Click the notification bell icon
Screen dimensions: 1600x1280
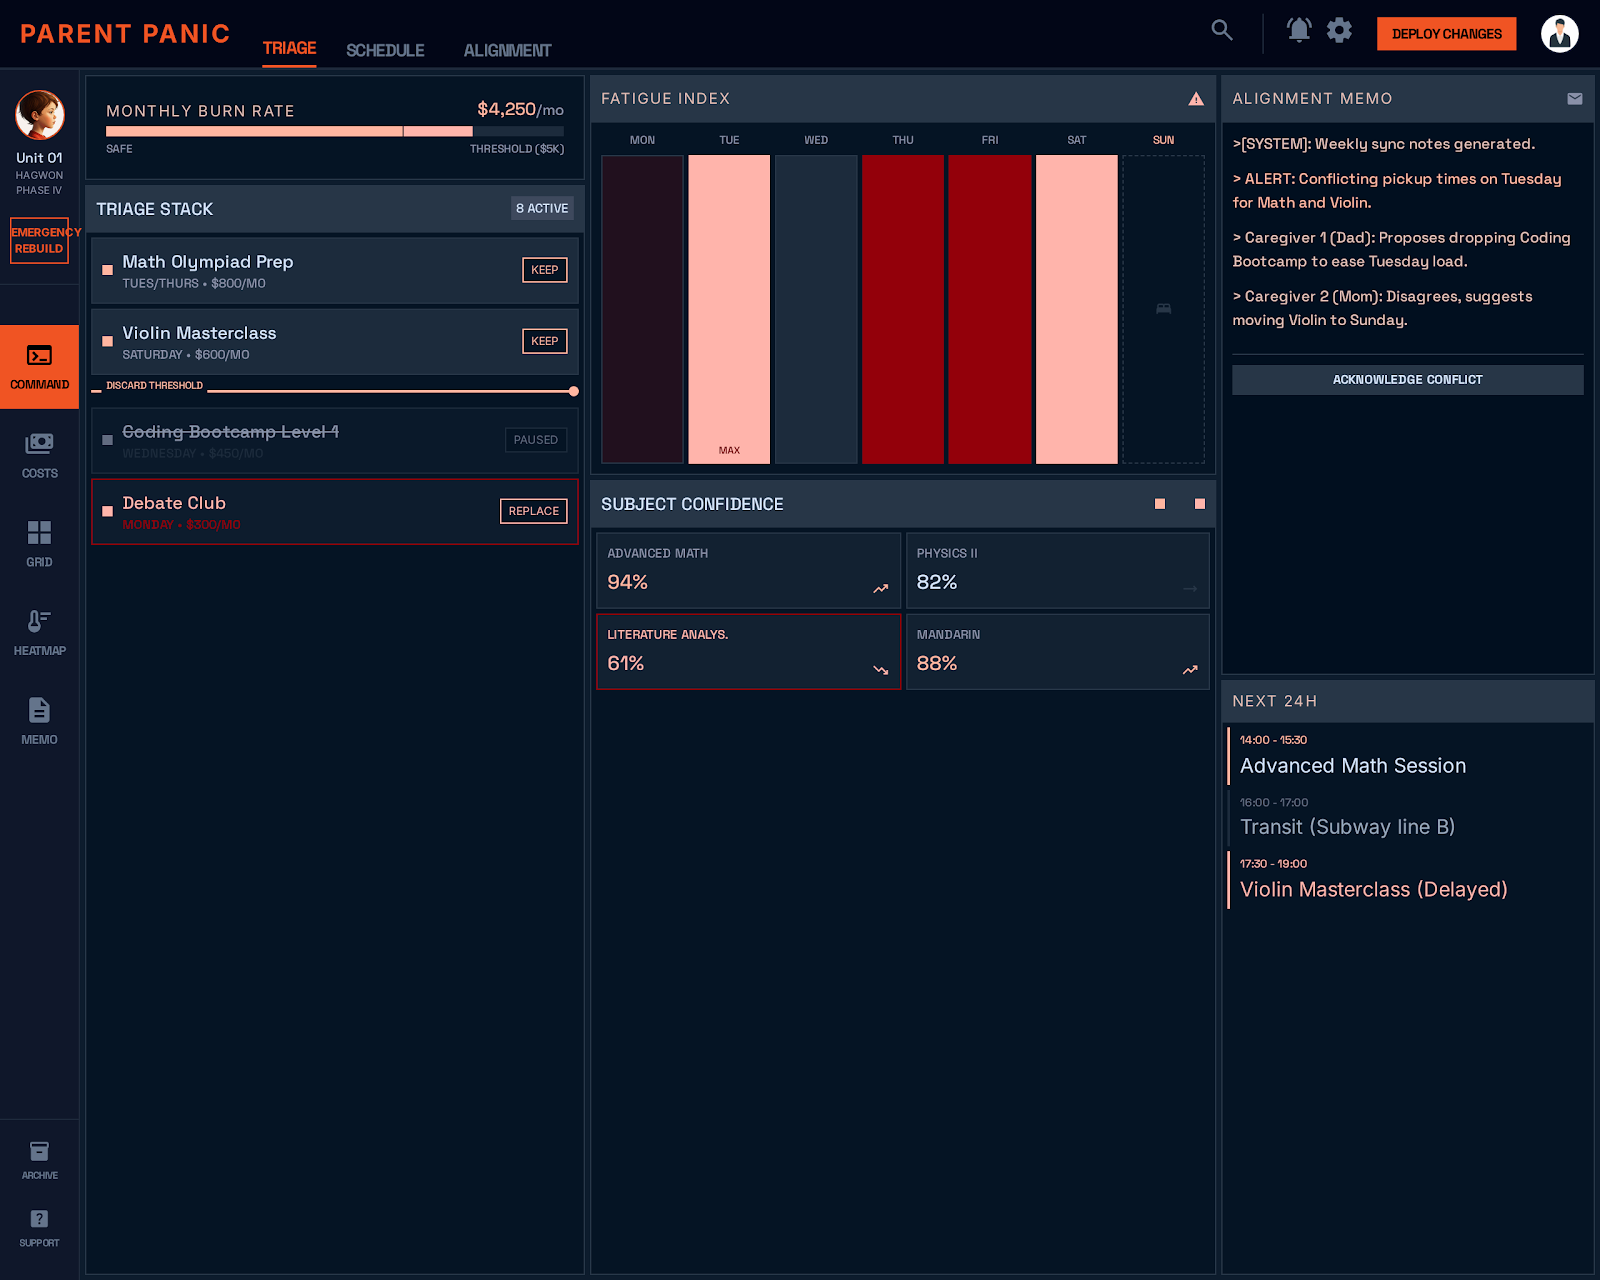point(1298,30)
